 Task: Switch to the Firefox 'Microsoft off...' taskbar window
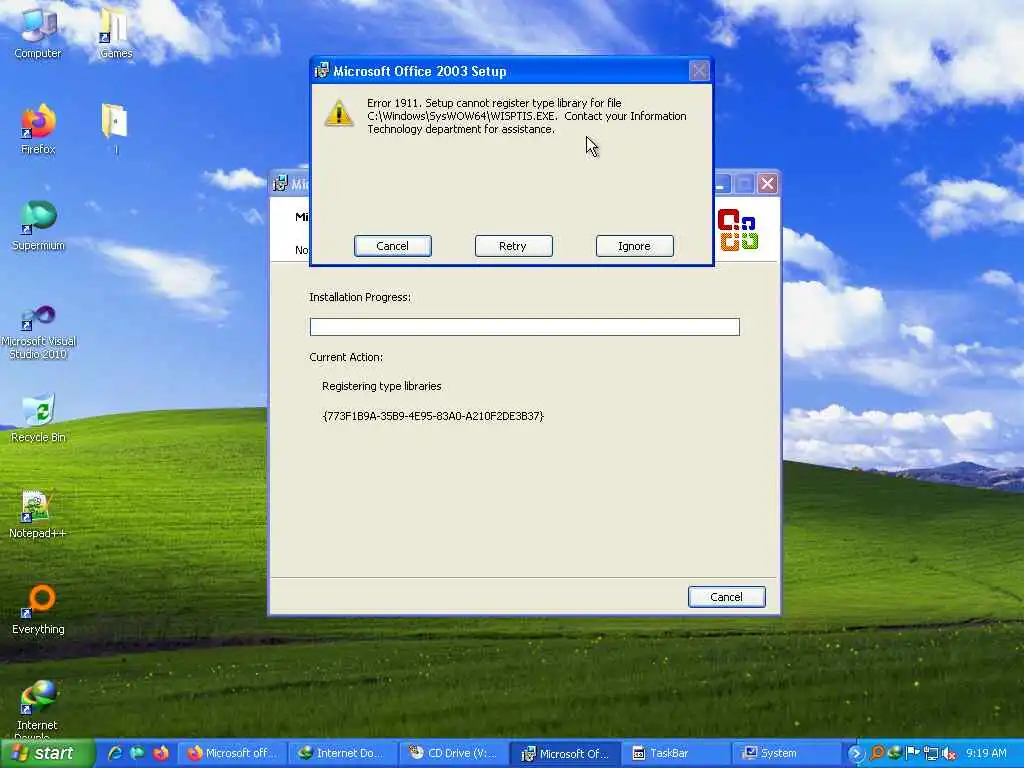coord(232,754)
